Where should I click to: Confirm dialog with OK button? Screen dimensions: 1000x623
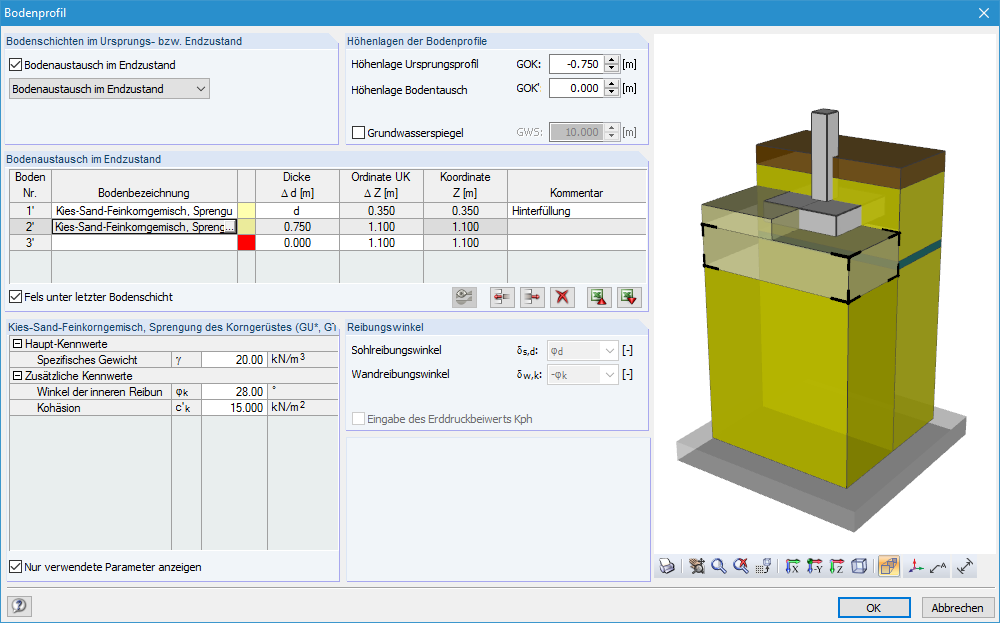coord(874,607)
